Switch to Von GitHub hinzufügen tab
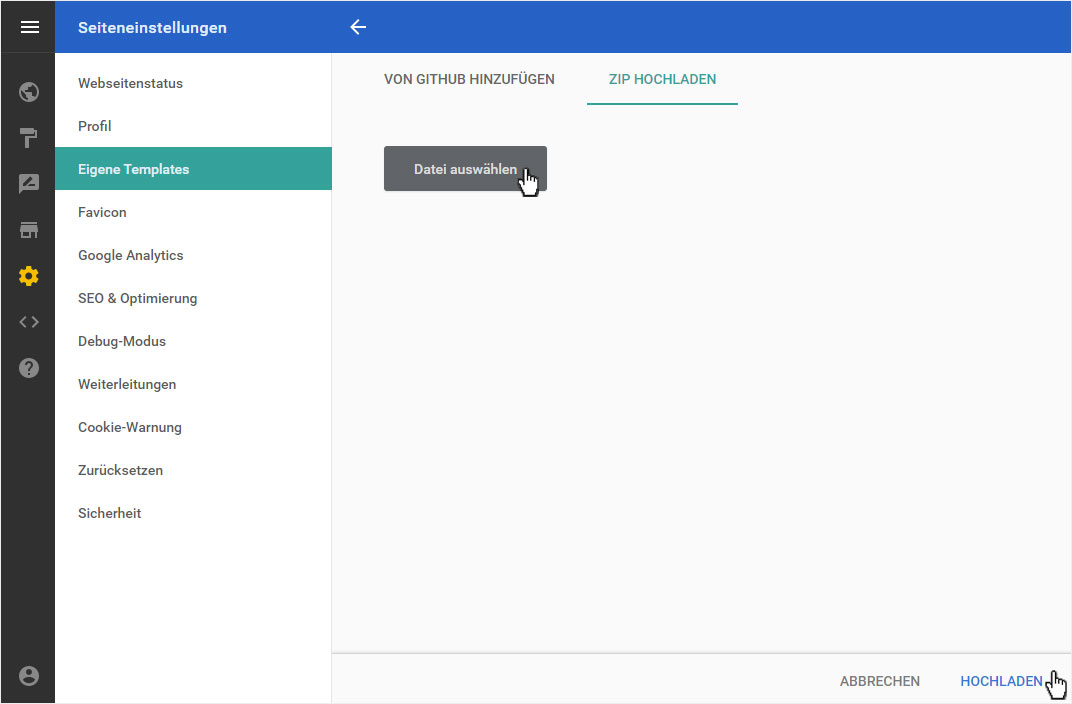The height and width of the screenshot is (704, 1072). [469, 79]
